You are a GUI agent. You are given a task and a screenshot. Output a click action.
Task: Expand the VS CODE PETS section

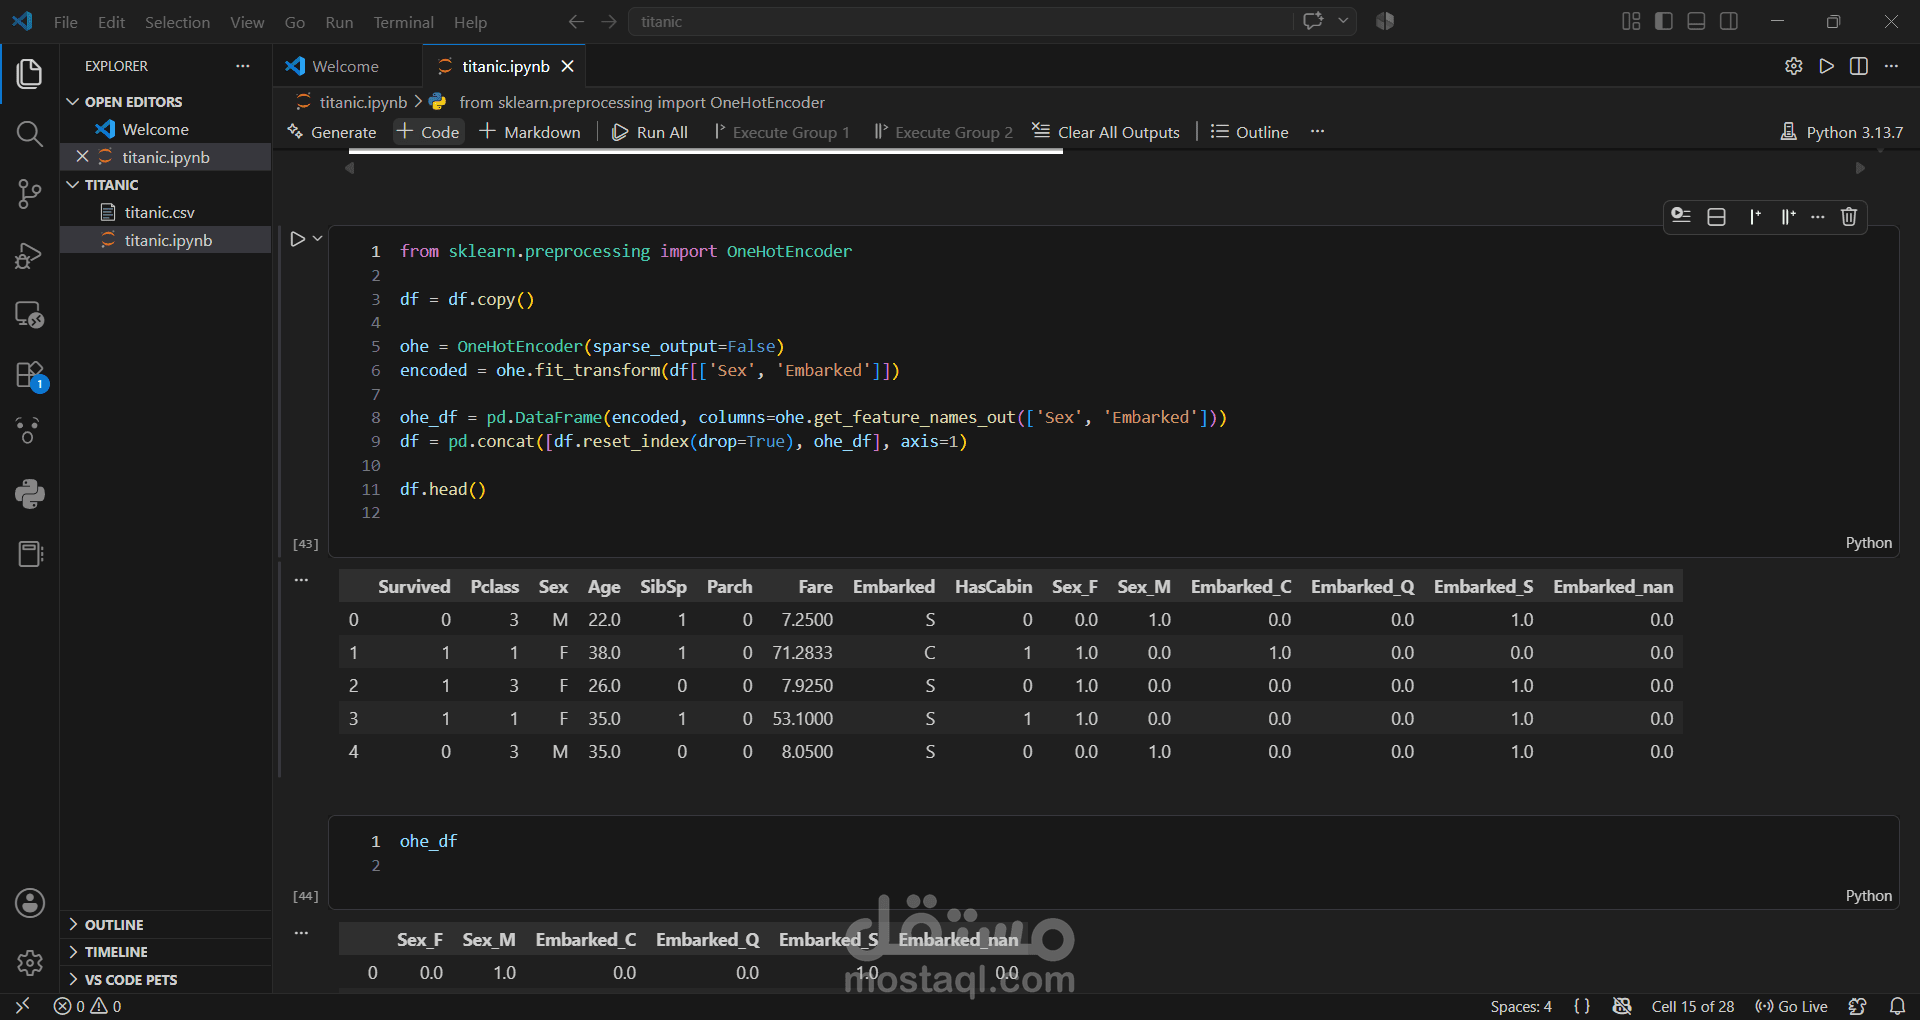130,980
